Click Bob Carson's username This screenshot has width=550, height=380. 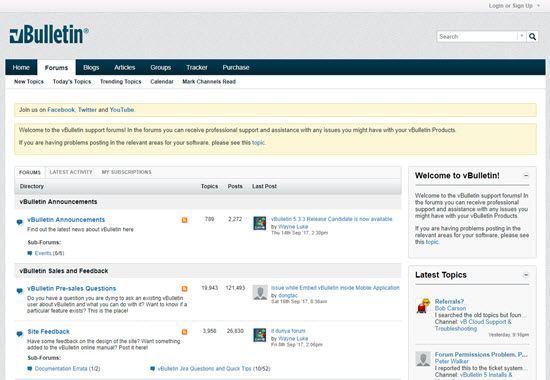tap(450, 308)
